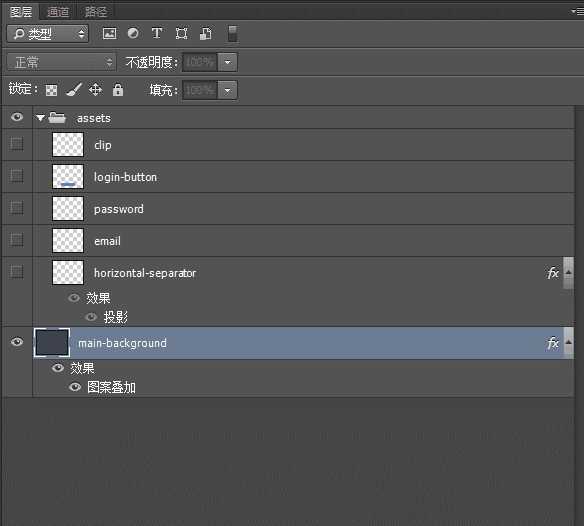Screen dimensions: 584x526
Task: Lock image pixels brush icon
Action: [x=74, y=90]
